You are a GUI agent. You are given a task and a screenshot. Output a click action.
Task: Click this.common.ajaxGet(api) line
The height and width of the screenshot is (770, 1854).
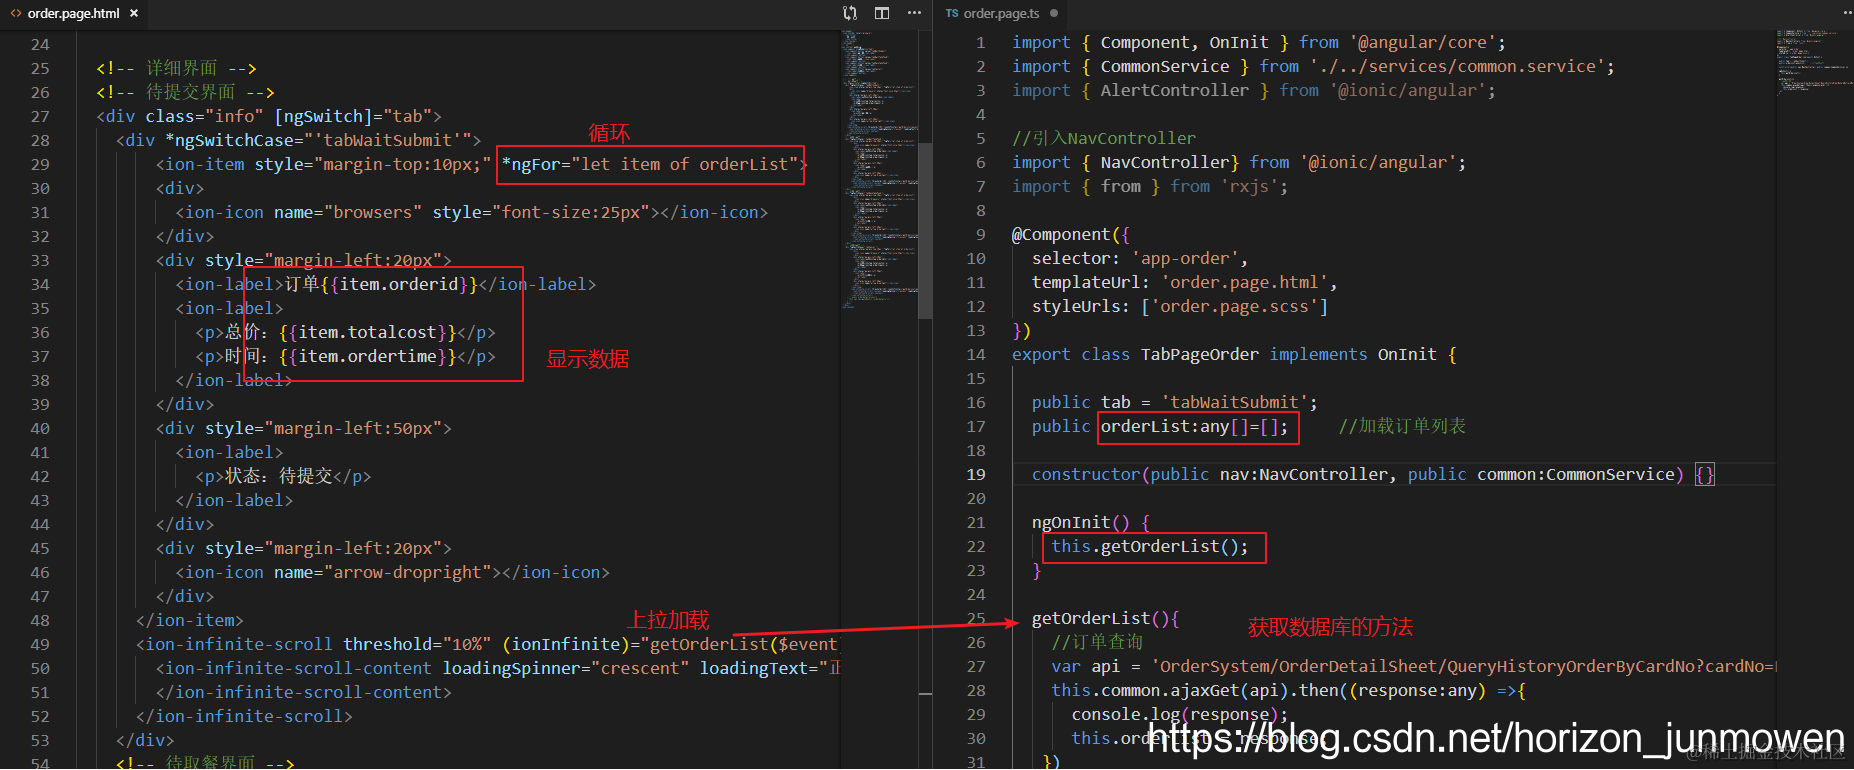coord(1288,690)
